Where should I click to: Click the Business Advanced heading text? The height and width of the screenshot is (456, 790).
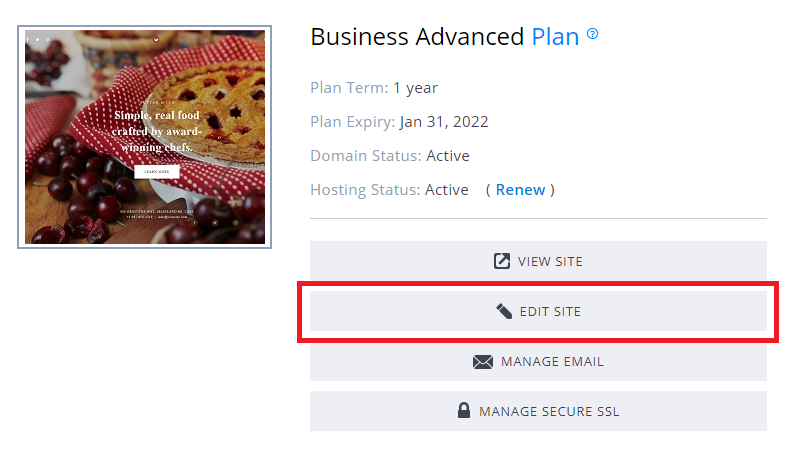coord(417,37)
